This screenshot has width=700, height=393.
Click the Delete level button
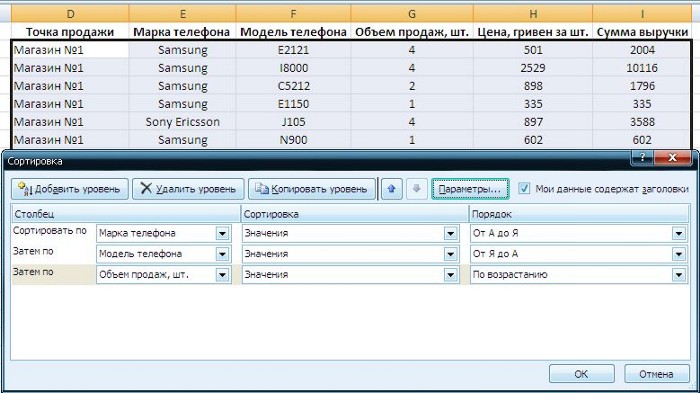tap(188, 189)
